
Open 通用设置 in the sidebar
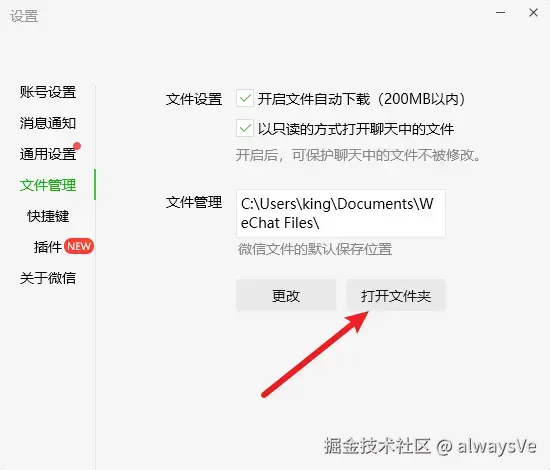[48, 154]
